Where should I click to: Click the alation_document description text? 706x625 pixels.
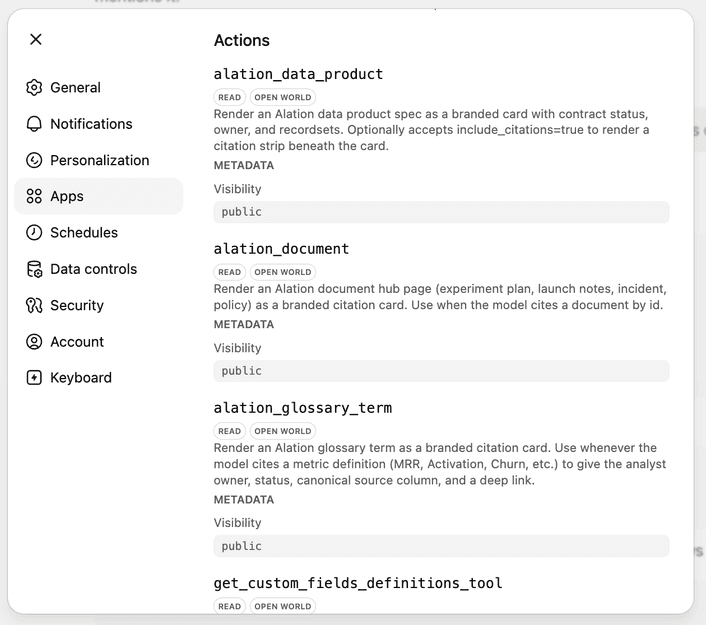(x=440, y=297)
